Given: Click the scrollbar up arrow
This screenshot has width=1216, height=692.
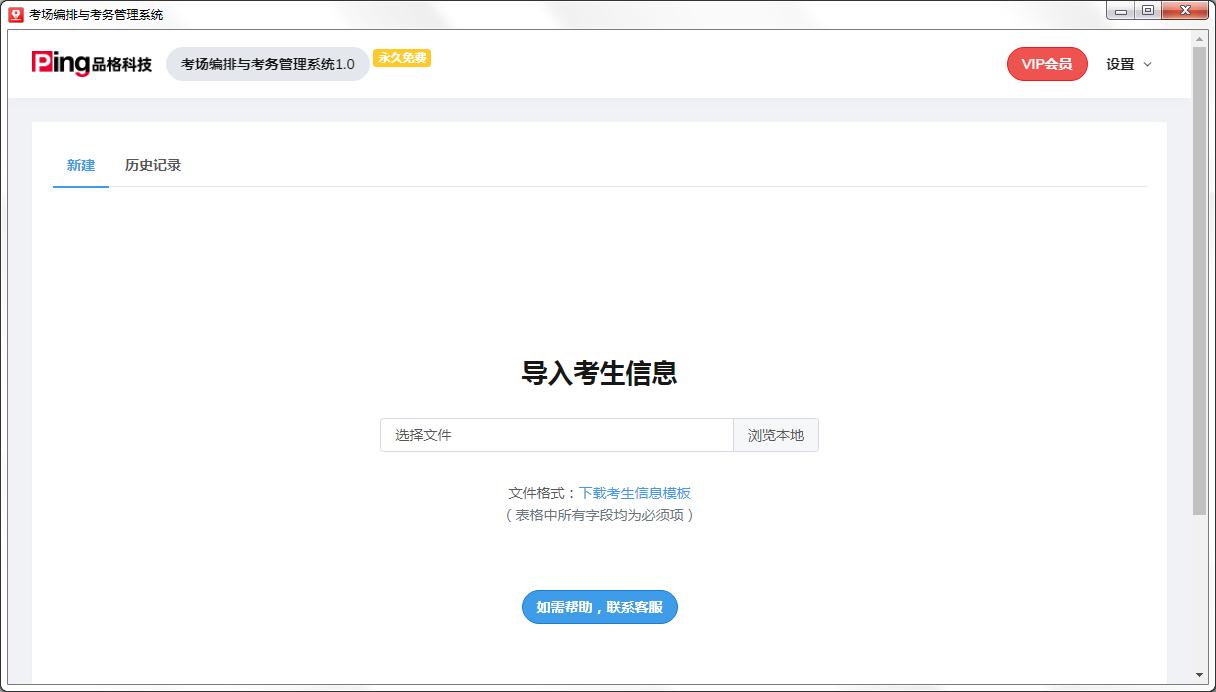Looking at the screenshot, I should (1200, 38).
